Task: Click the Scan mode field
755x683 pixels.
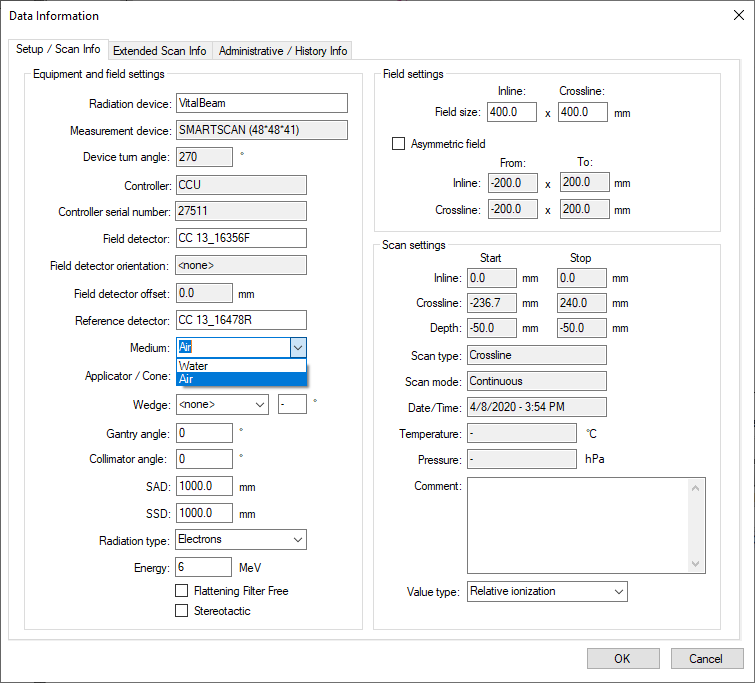Action: [x=537, y=381]
